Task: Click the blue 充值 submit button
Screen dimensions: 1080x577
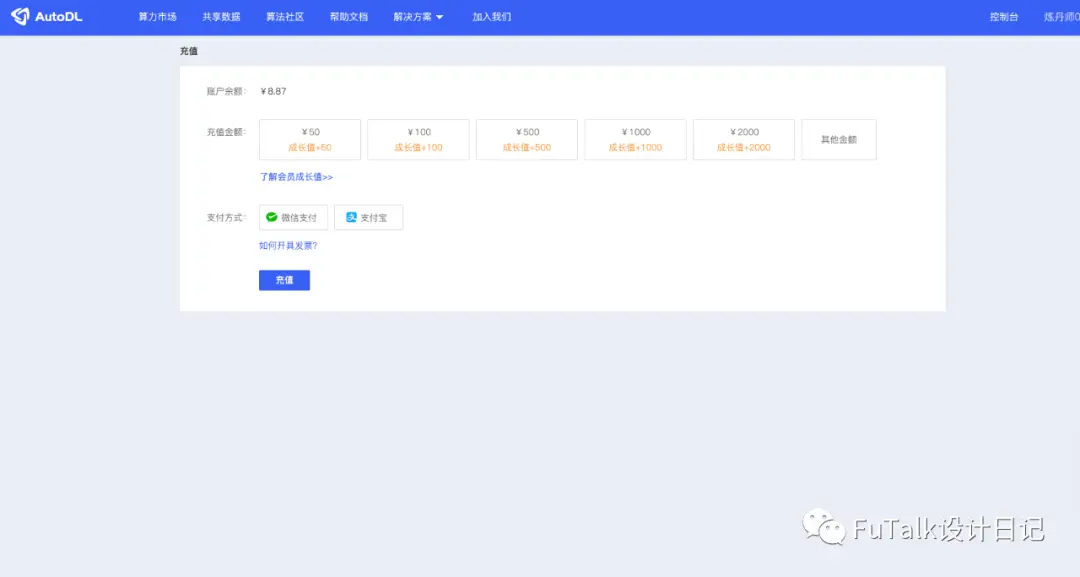Action: coord(284,280)
